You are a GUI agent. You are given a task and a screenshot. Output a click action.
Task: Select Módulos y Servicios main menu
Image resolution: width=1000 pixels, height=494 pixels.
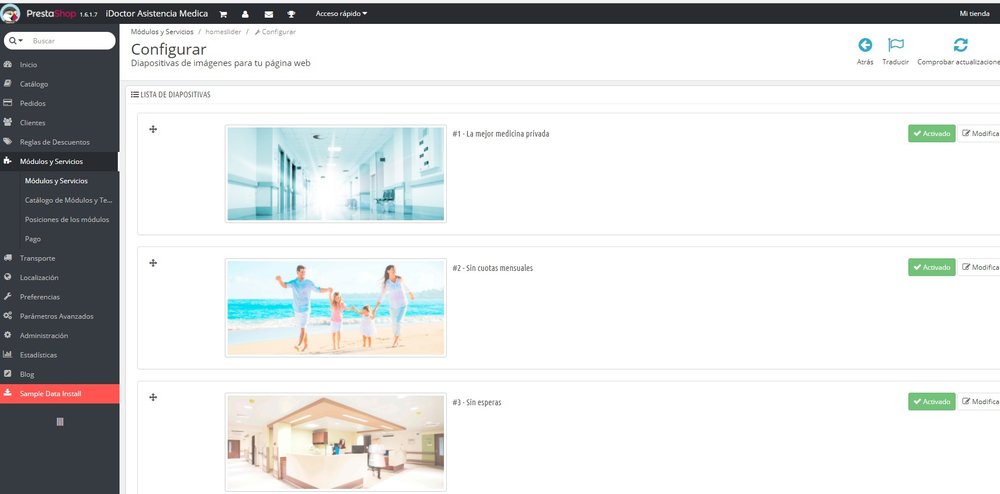point(59,161)
